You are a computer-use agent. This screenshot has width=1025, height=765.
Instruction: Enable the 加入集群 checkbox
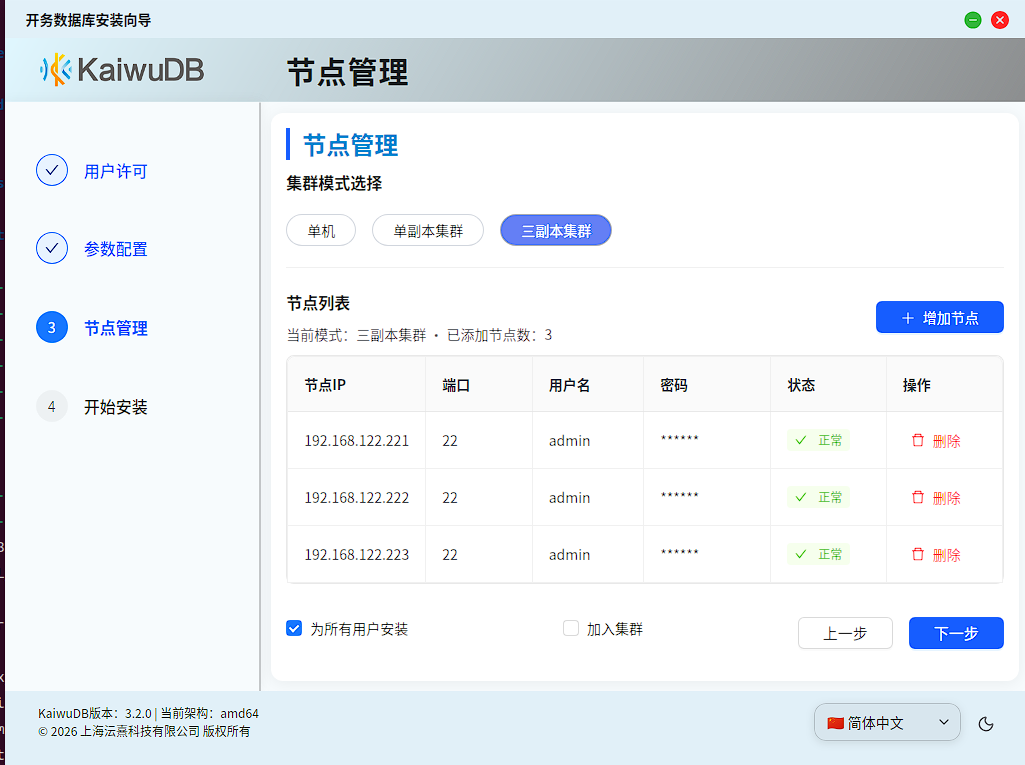point(571,628)
